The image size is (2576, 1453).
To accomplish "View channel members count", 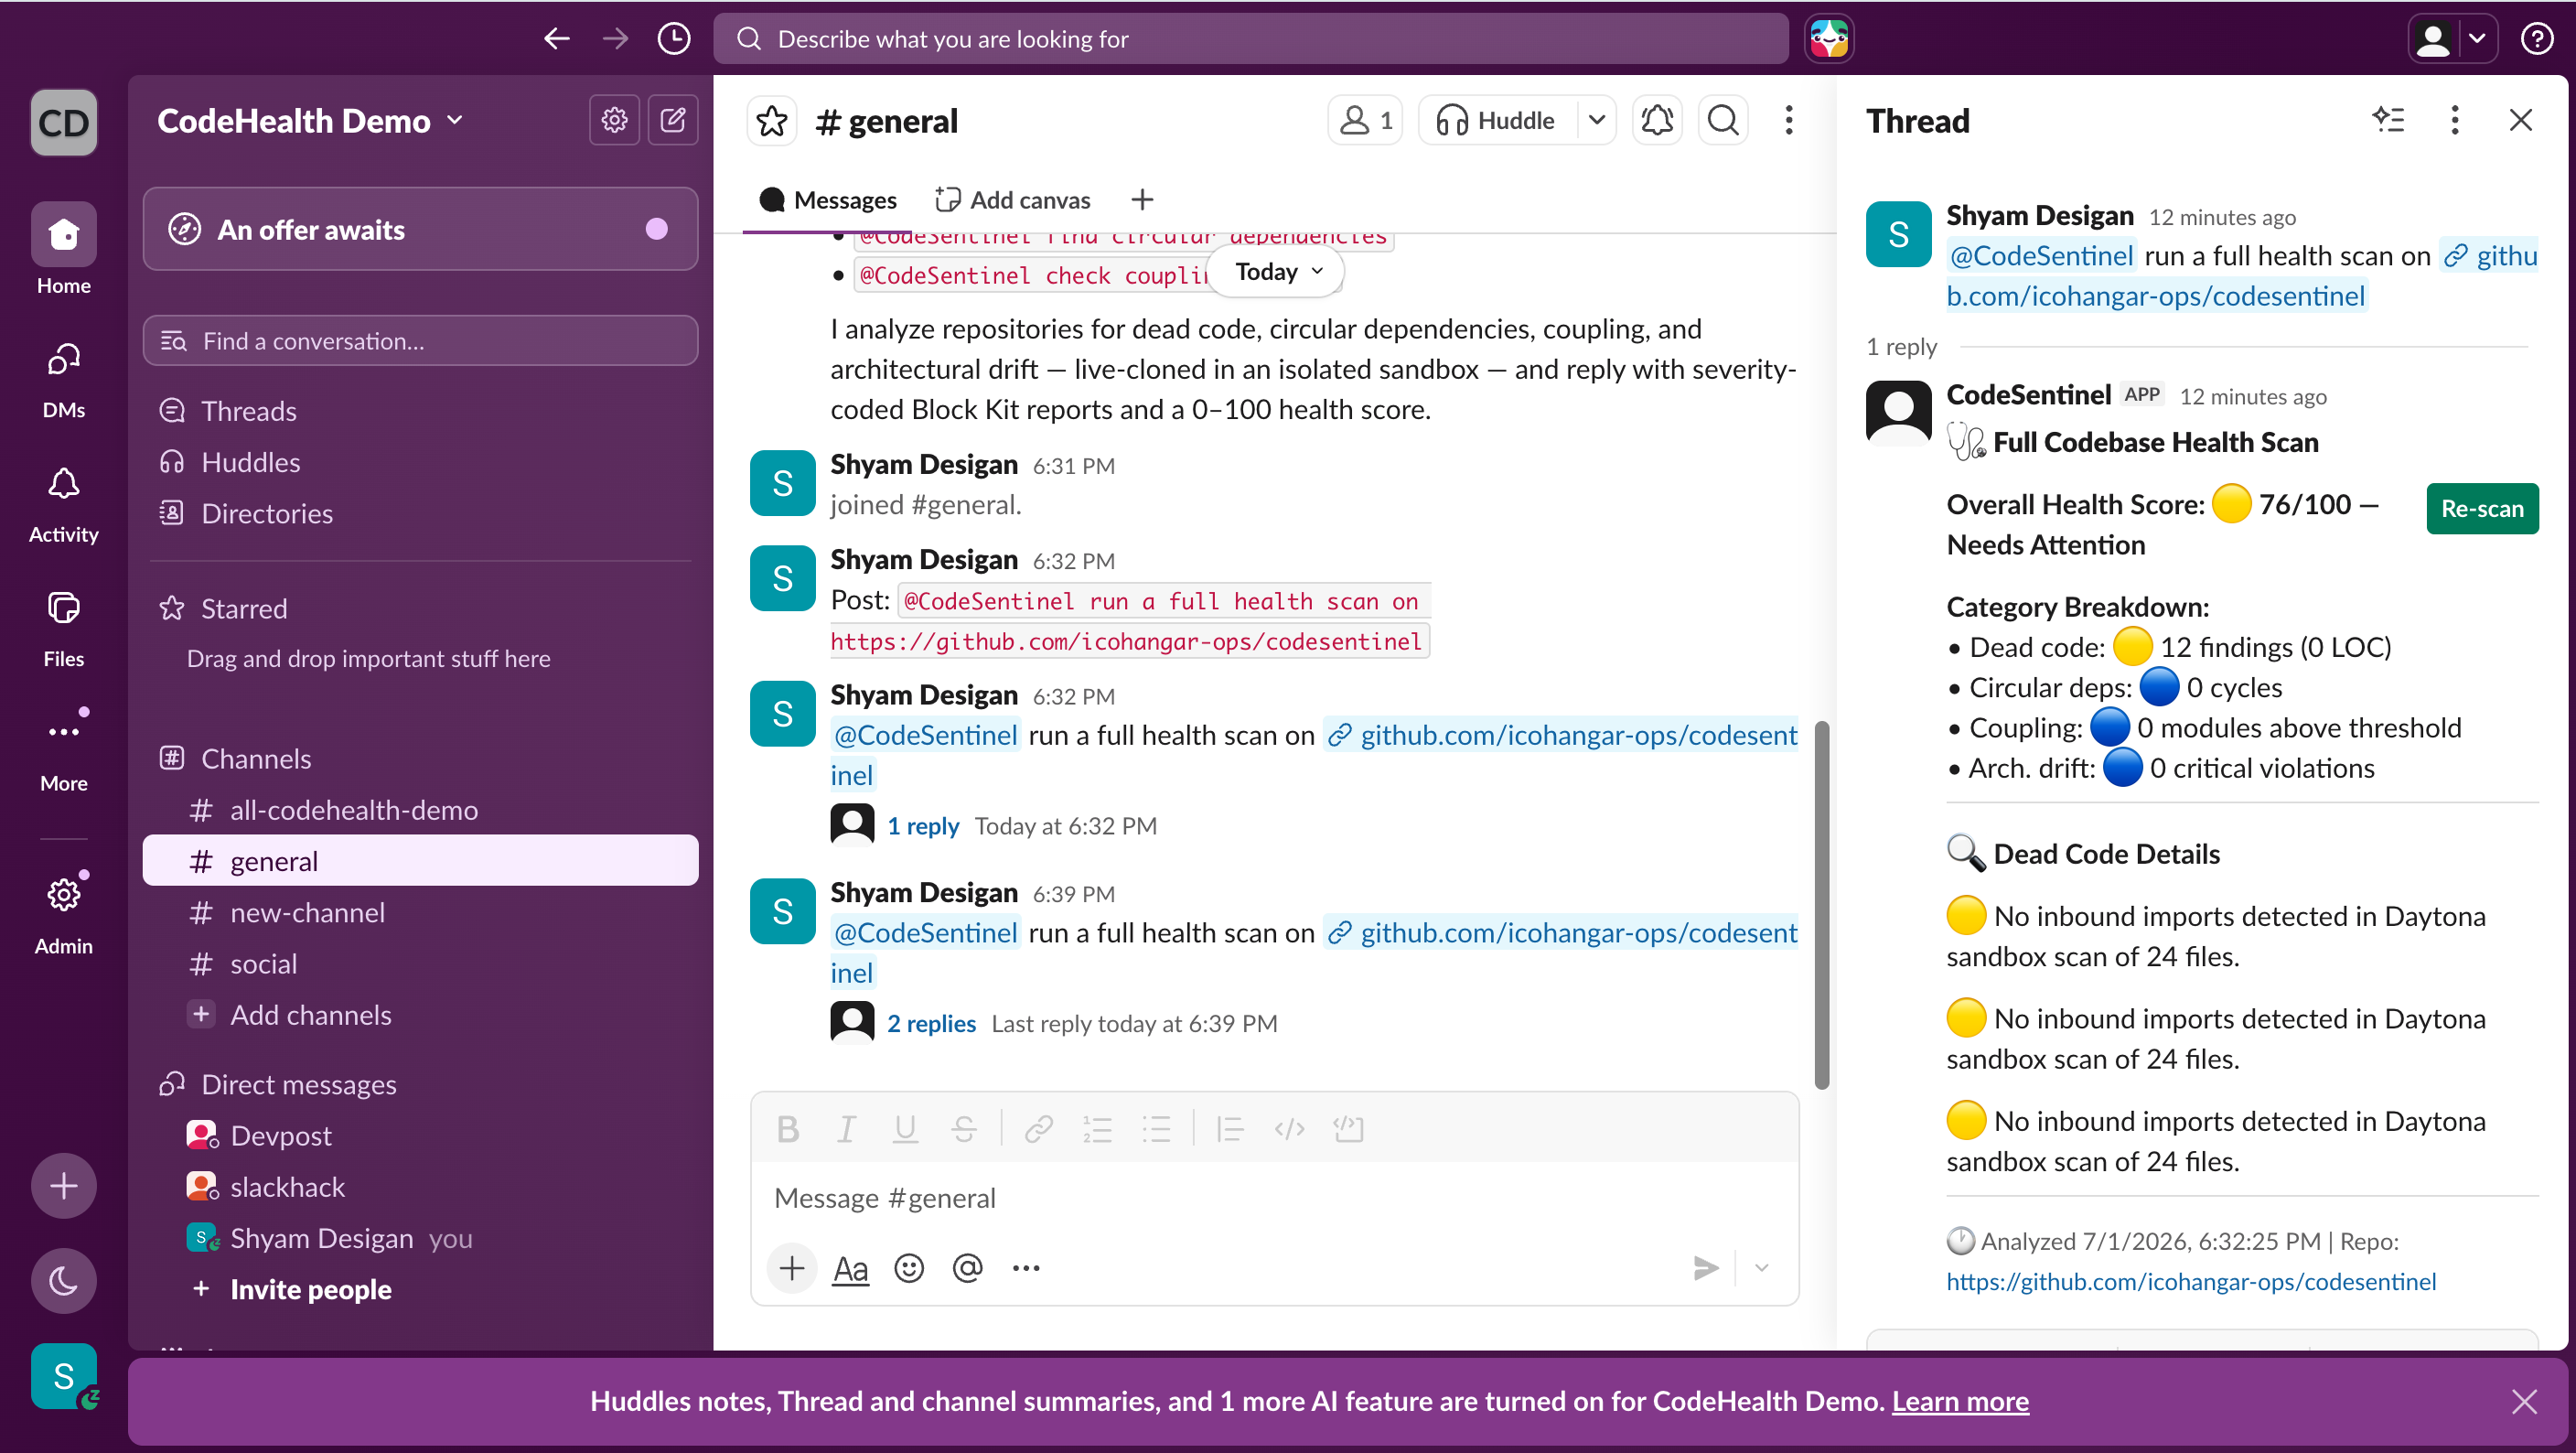I will [1365, 121].
